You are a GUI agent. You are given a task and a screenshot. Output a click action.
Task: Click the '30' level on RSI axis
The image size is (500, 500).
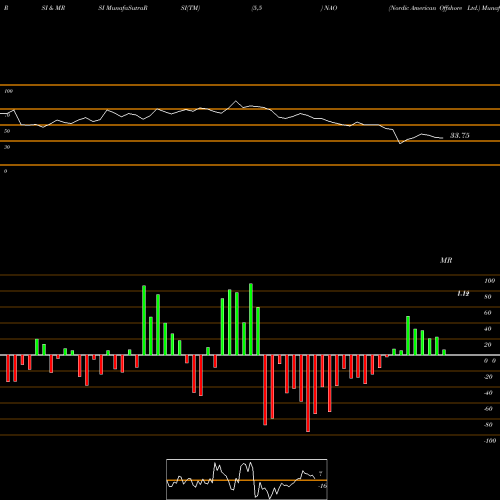(7, 147)
